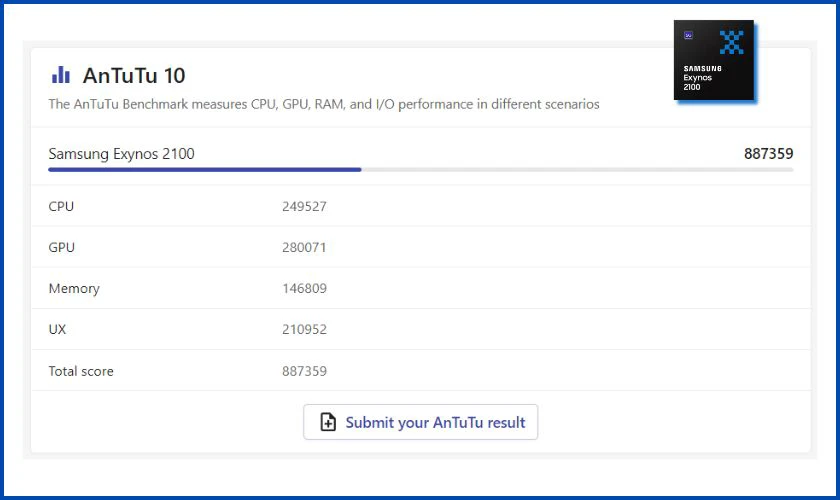Click the UX score 210952
This screenshot has width=840, height=500.
304,330
